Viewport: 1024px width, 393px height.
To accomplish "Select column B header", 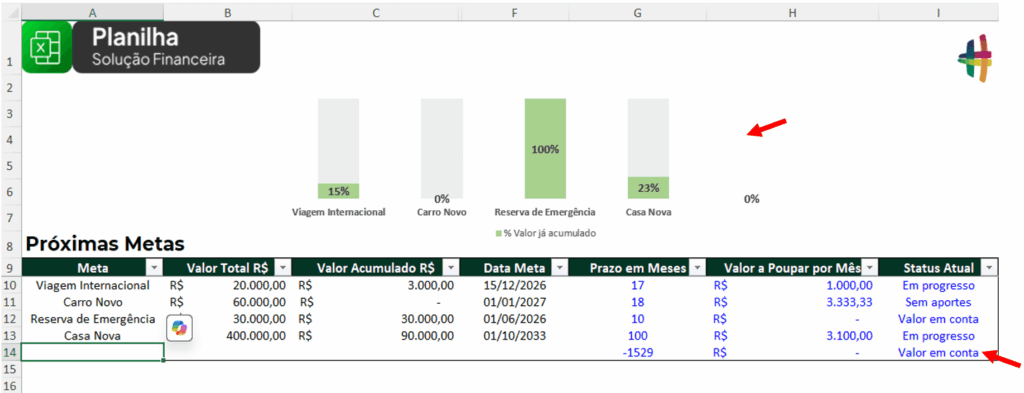I will [x=227, y=12].
